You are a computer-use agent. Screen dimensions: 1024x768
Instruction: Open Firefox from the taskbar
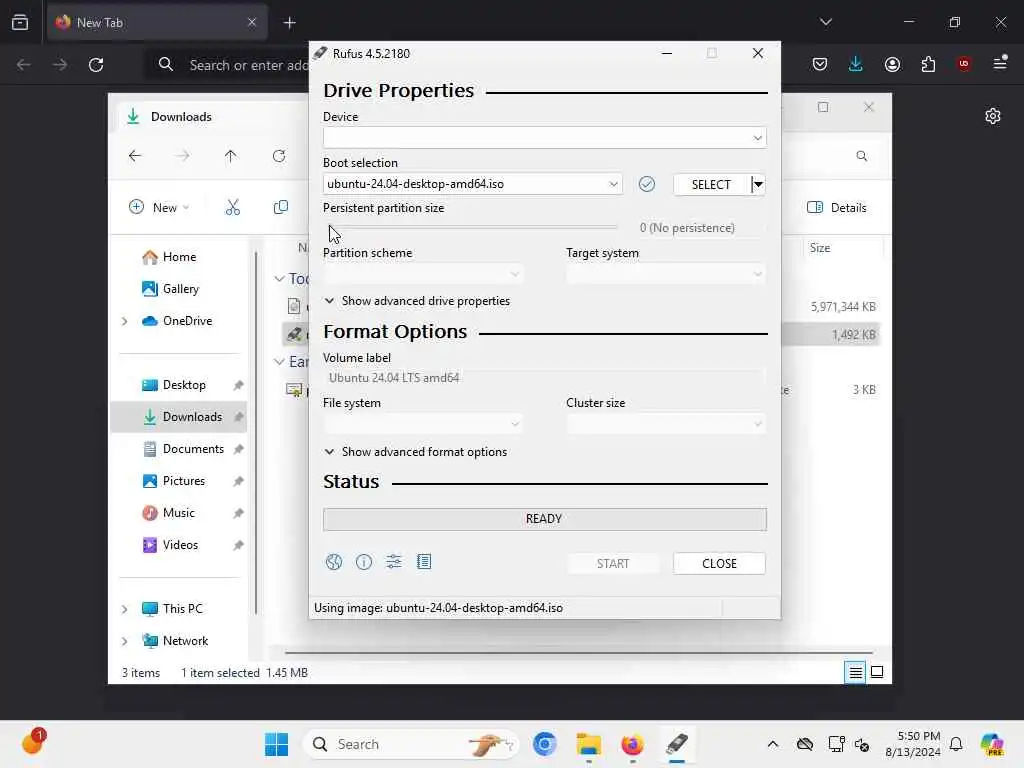pyautogui.click(x=632, y=744)
